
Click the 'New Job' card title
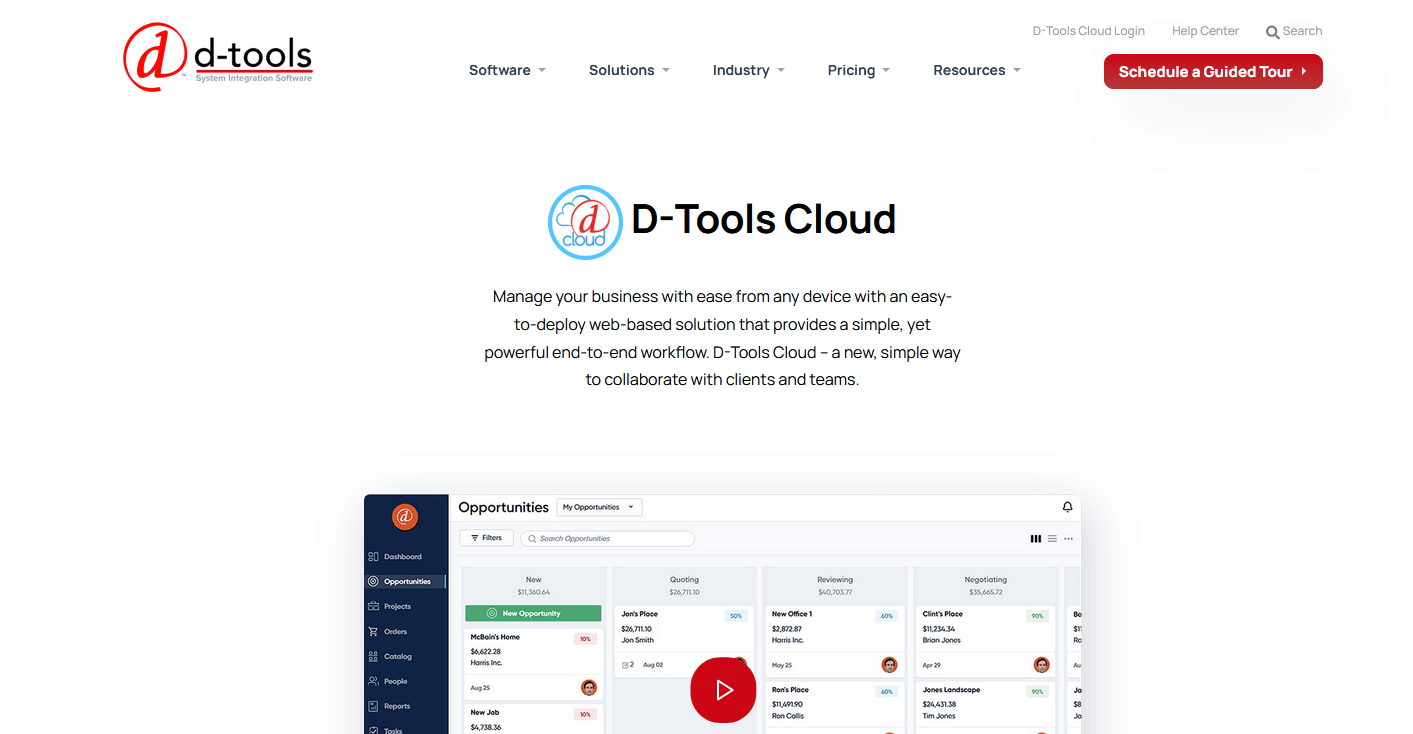(x=485, y=712)
